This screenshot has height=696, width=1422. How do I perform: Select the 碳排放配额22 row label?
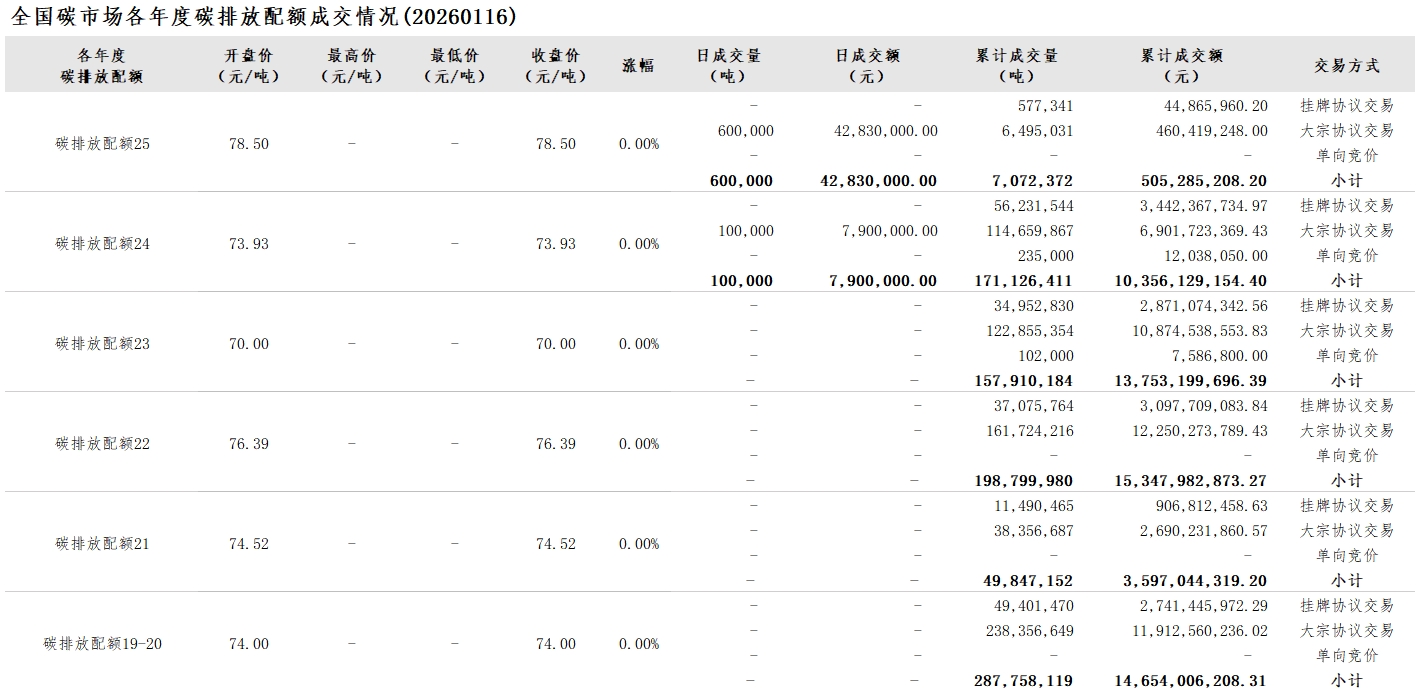[x=103, y=444]
